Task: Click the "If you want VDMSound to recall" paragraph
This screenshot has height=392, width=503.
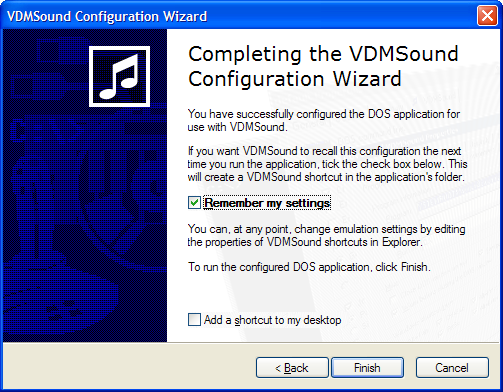Action: [327, 164]
